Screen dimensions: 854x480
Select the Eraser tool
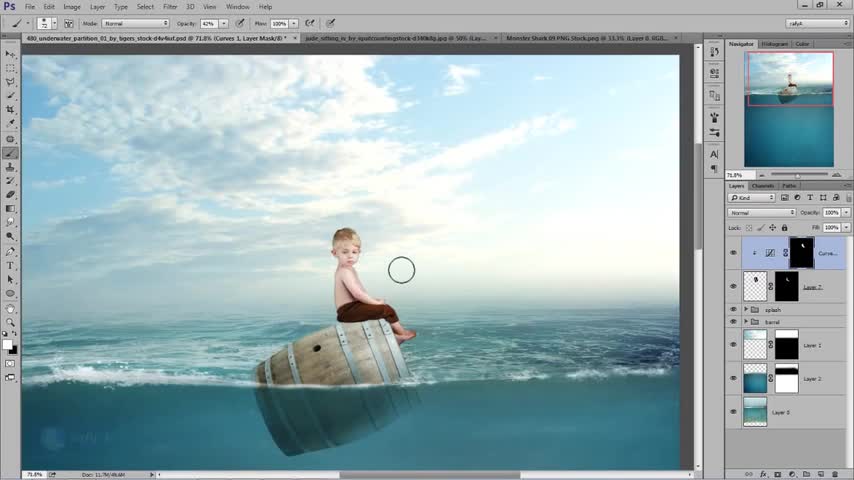(x=10, y=195)
